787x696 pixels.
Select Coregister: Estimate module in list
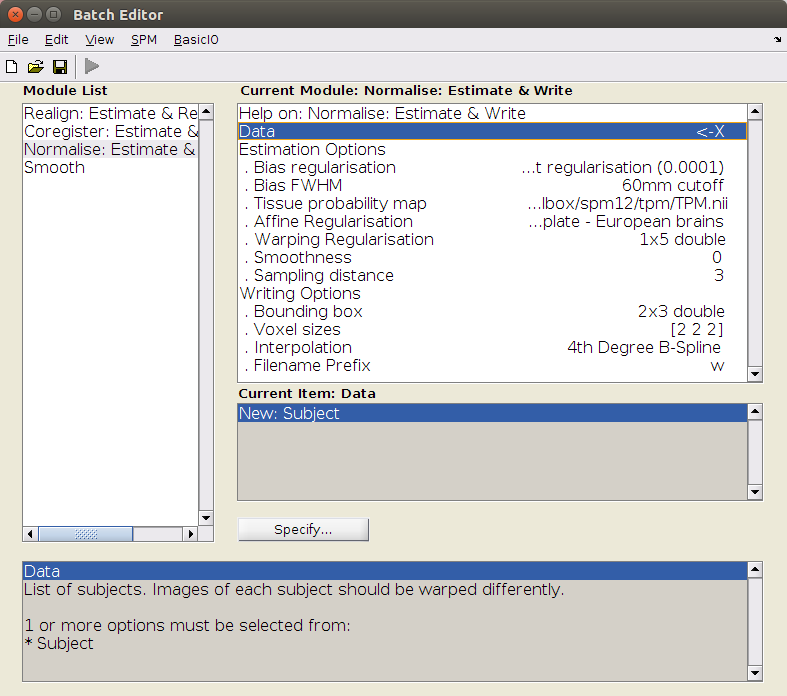coord(110,131)
